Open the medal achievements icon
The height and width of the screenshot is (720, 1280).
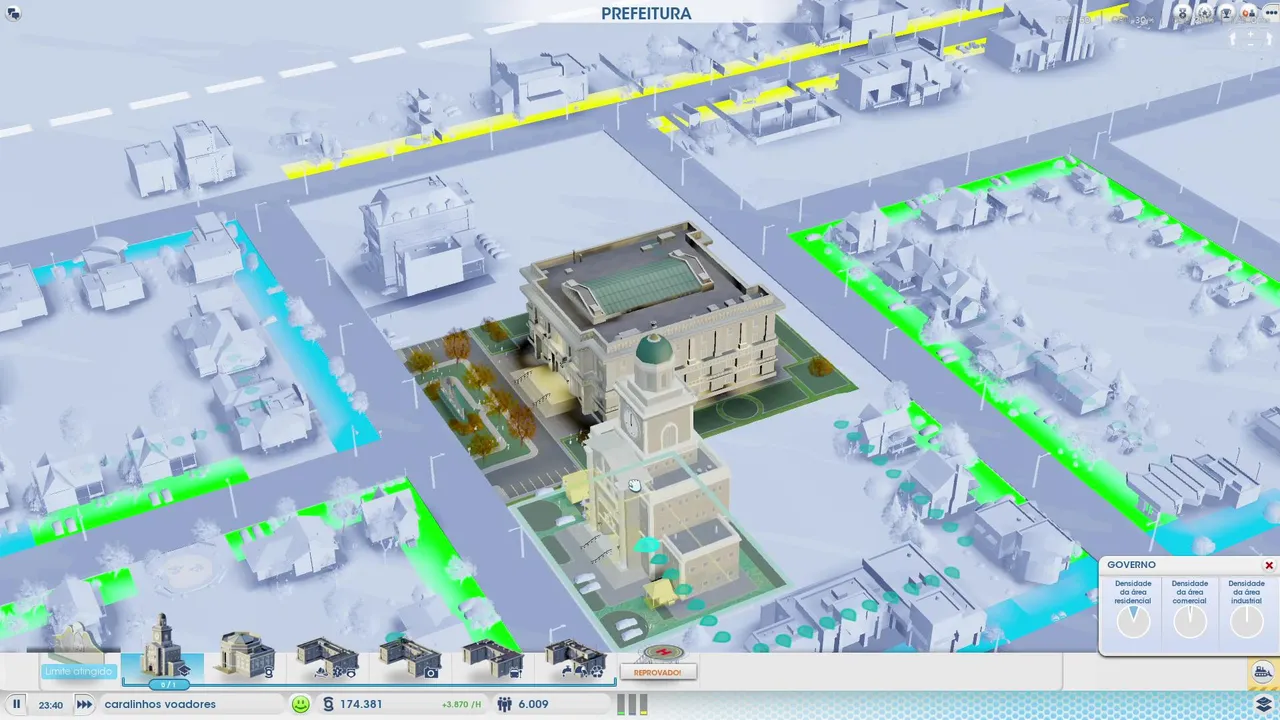coord(1183,13)
